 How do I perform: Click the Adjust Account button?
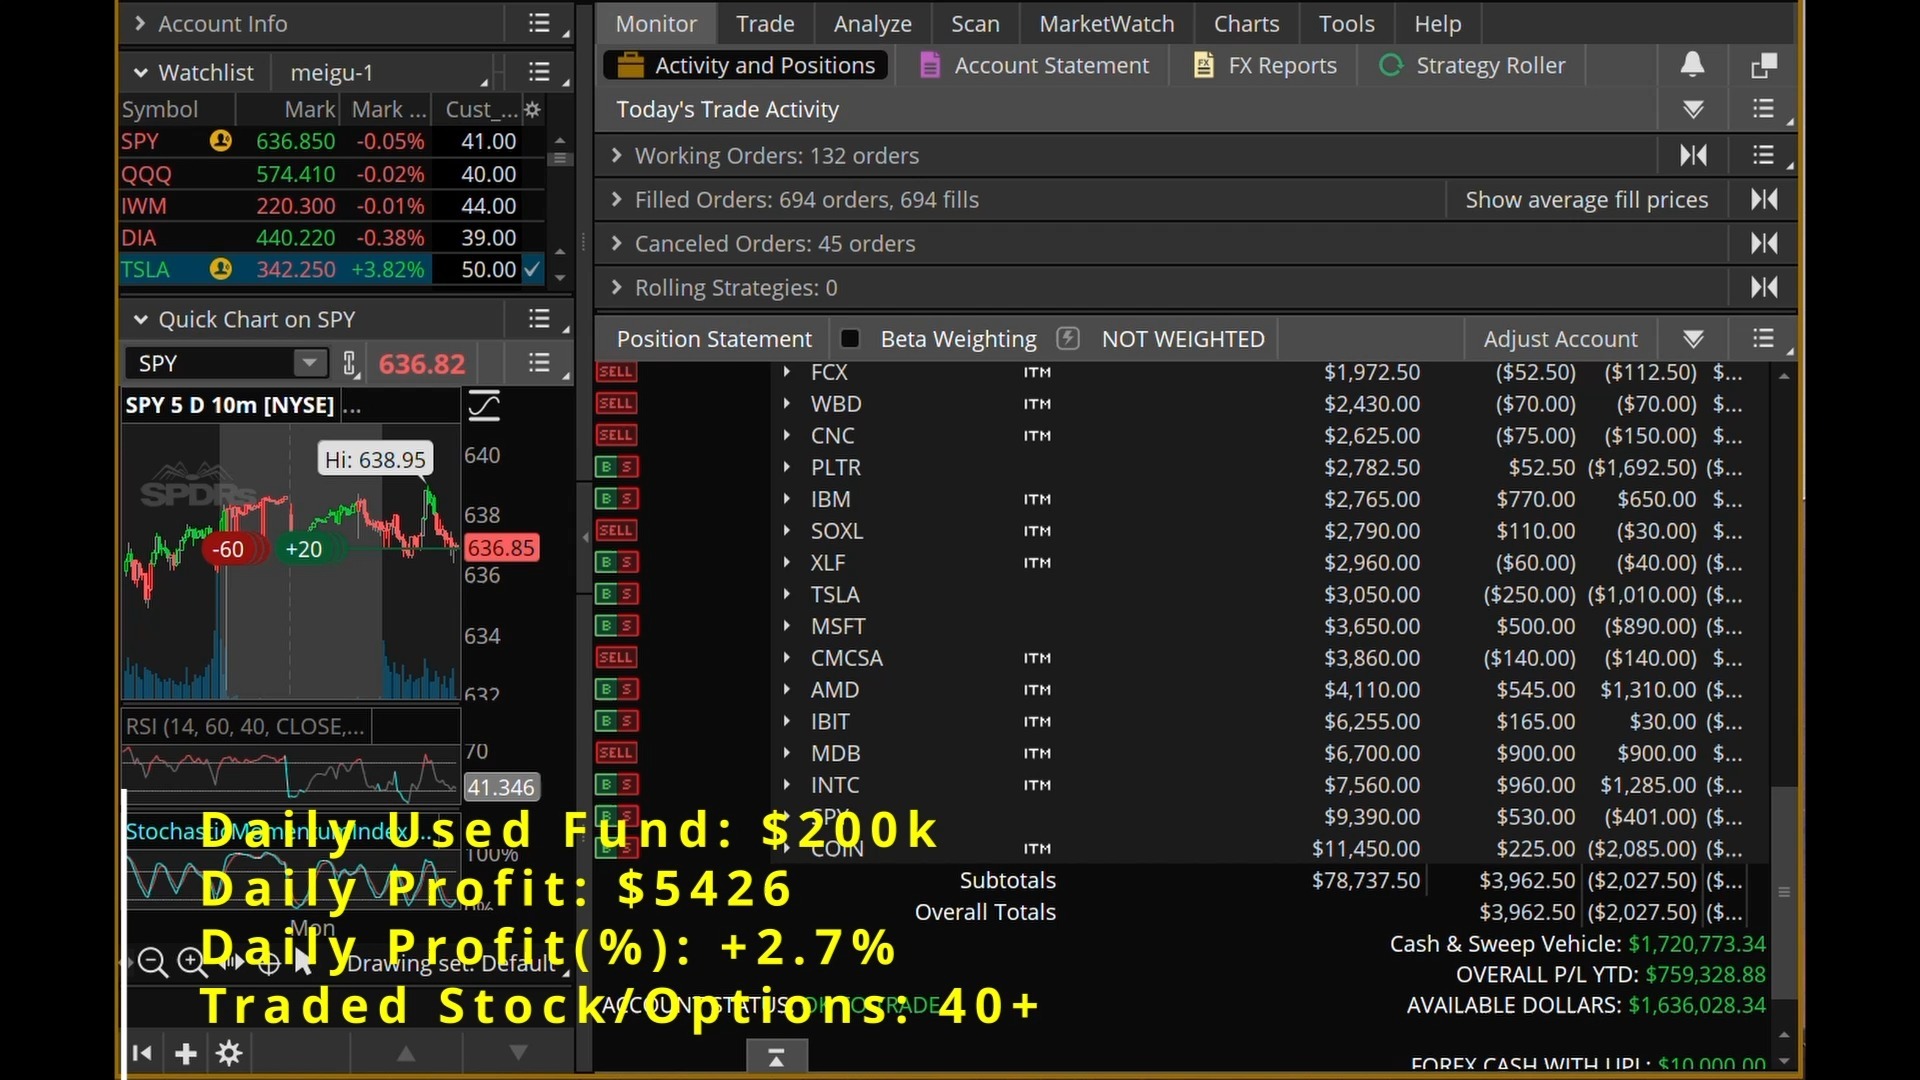point(1560,339)
